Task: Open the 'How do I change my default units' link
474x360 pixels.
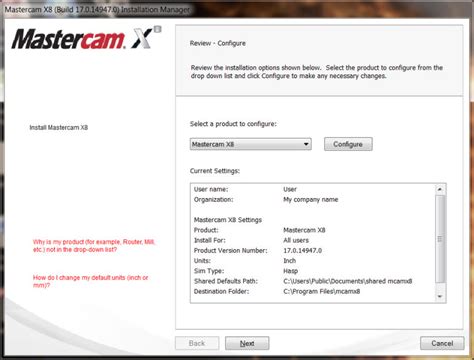Action: (90, 281)
